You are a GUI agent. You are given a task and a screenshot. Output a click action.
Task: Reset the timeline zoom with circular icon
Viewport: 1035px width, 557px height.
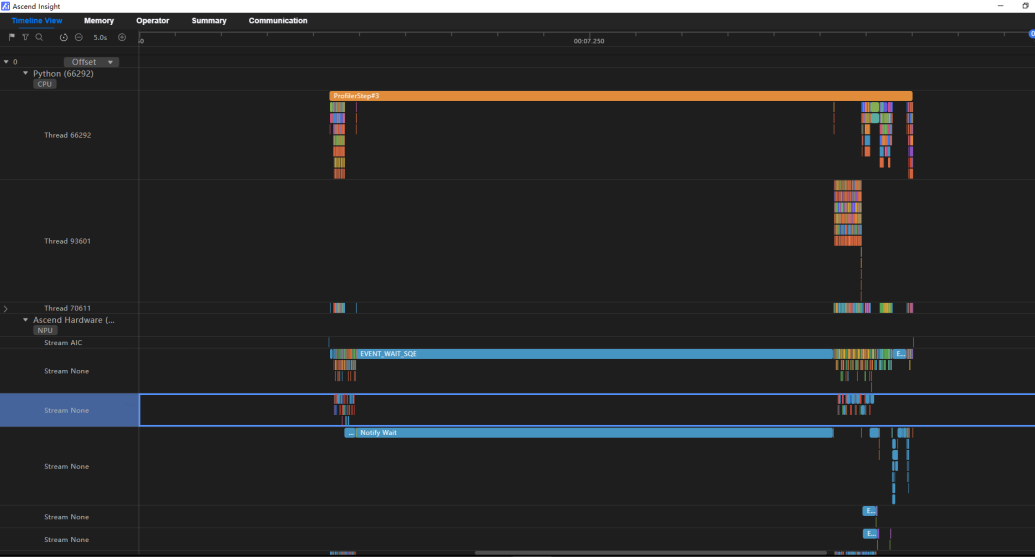coord(63,38)
